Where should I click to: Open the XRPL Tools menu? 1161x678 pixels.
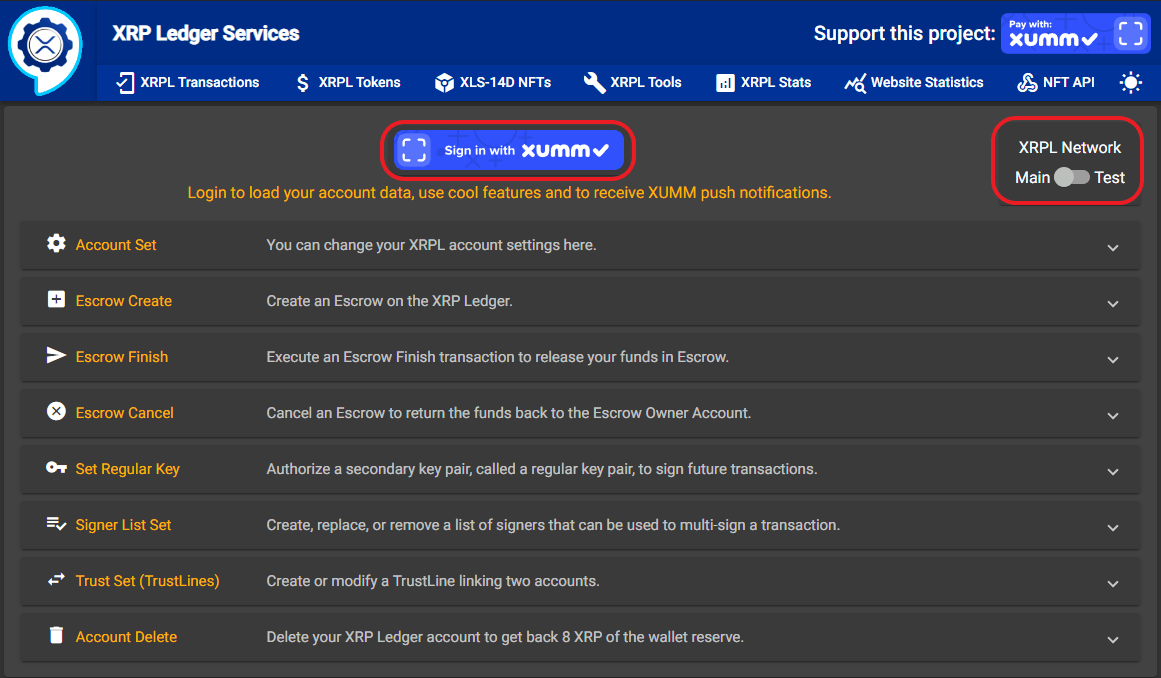(632, 83)
